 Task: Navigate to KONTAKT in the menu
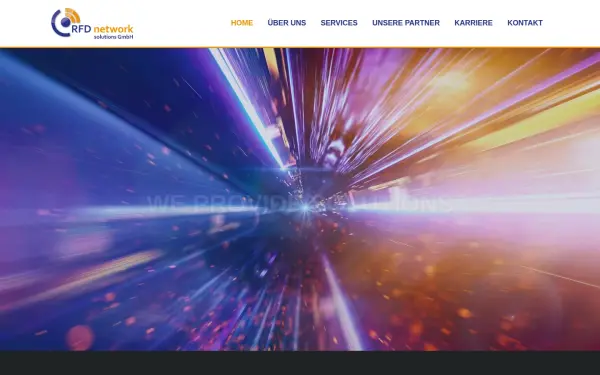click(525, 23)
